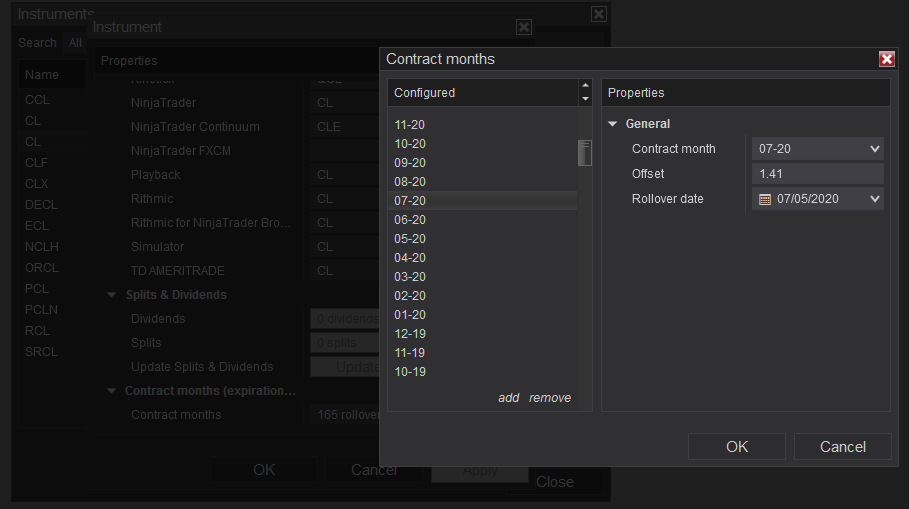Click the Configured list scrollbar thumb
The width and height of the screenshot is (909, 509).
click(x=585, y=153)
